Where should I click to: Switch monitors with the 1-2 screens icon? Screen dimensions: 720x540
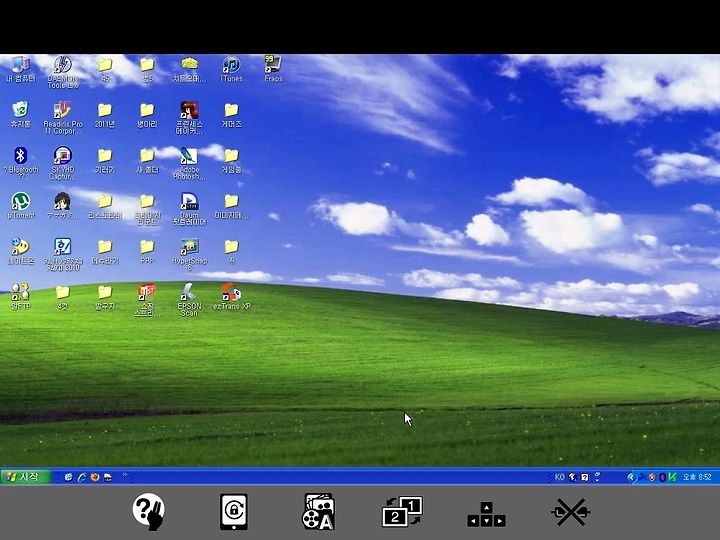pos(403,511)
